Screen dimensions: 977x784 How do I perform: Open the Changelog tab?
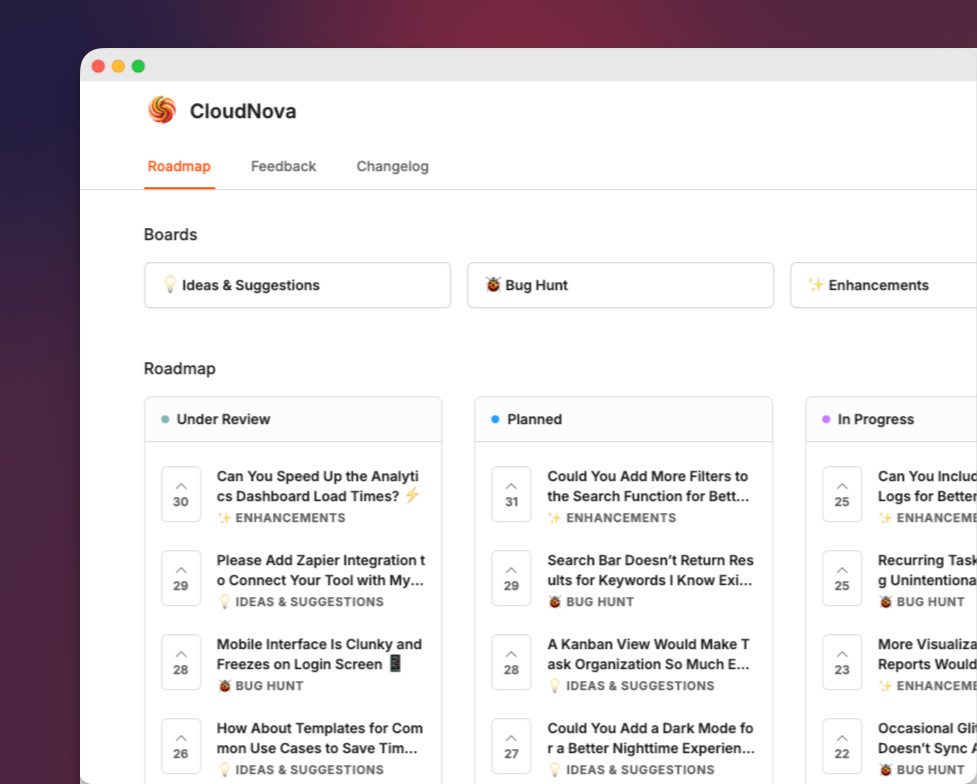pyautogui.click(x=393, y=166)
